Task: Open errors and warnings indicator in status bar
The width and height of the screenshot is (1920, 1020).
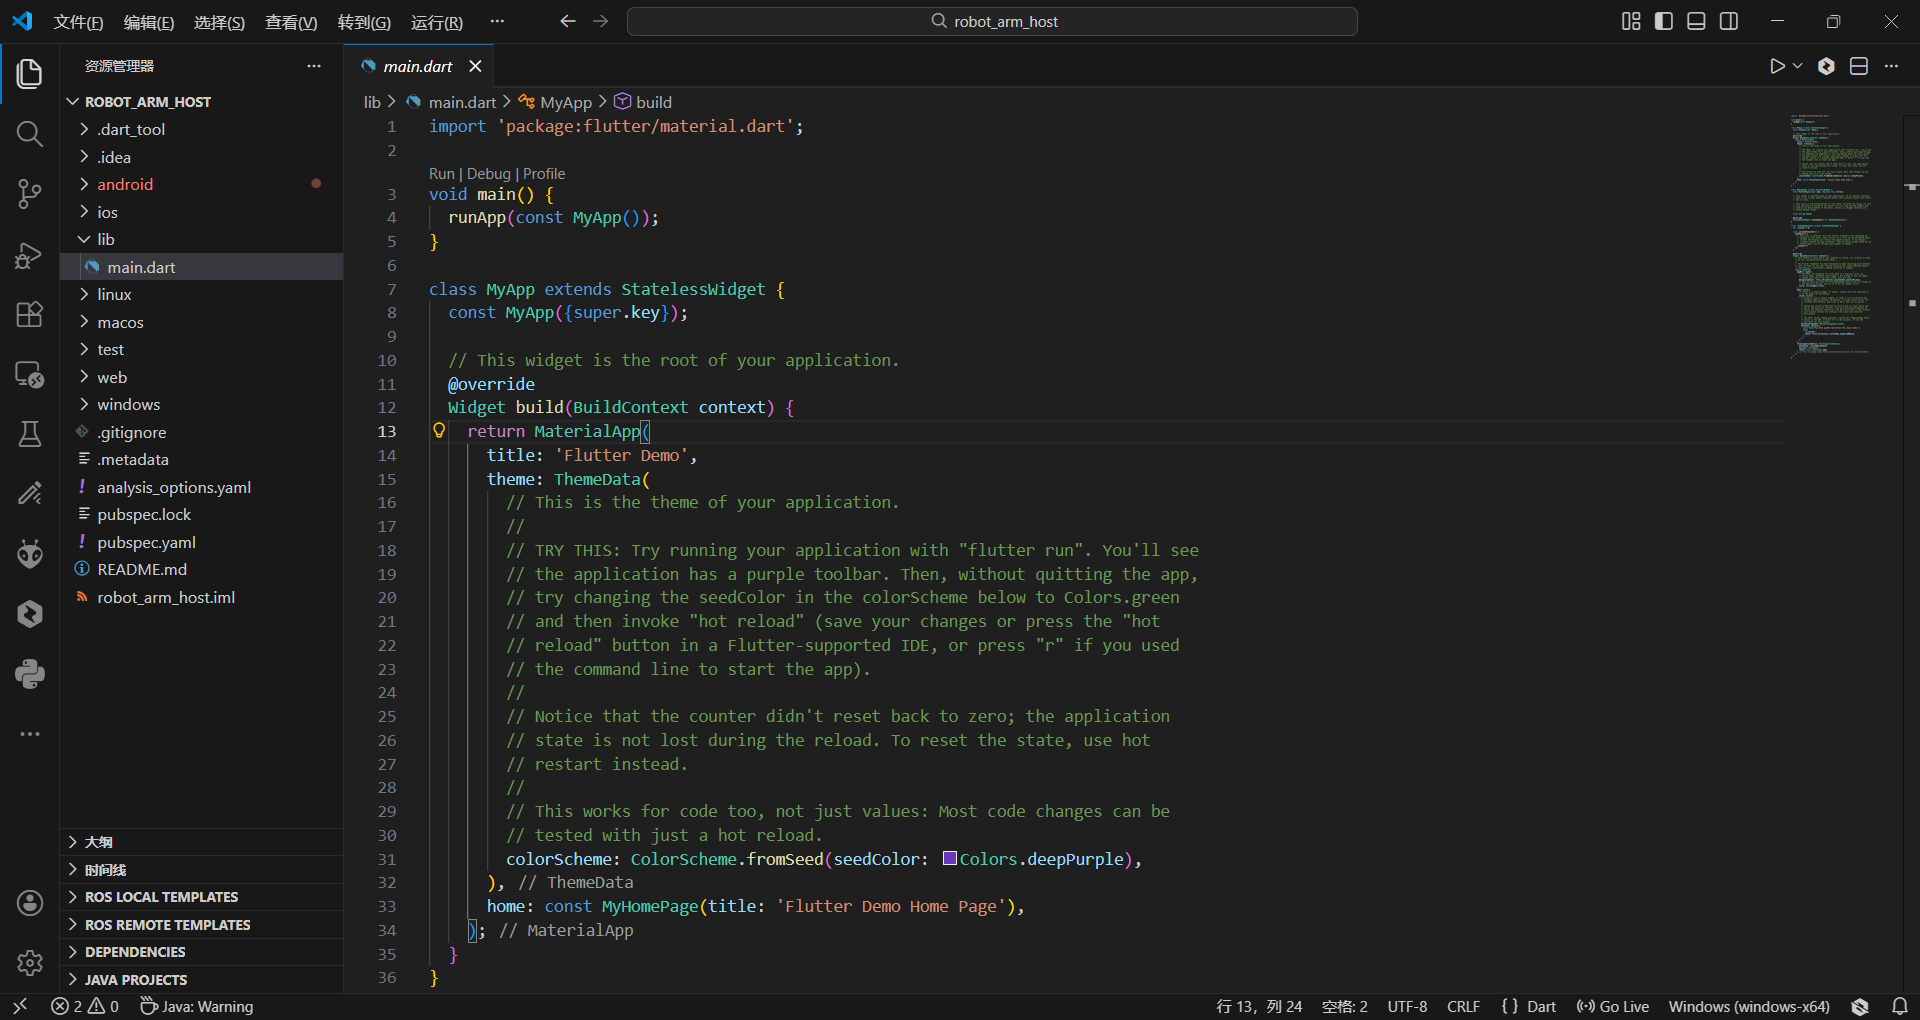Action: pos(85,1006)
